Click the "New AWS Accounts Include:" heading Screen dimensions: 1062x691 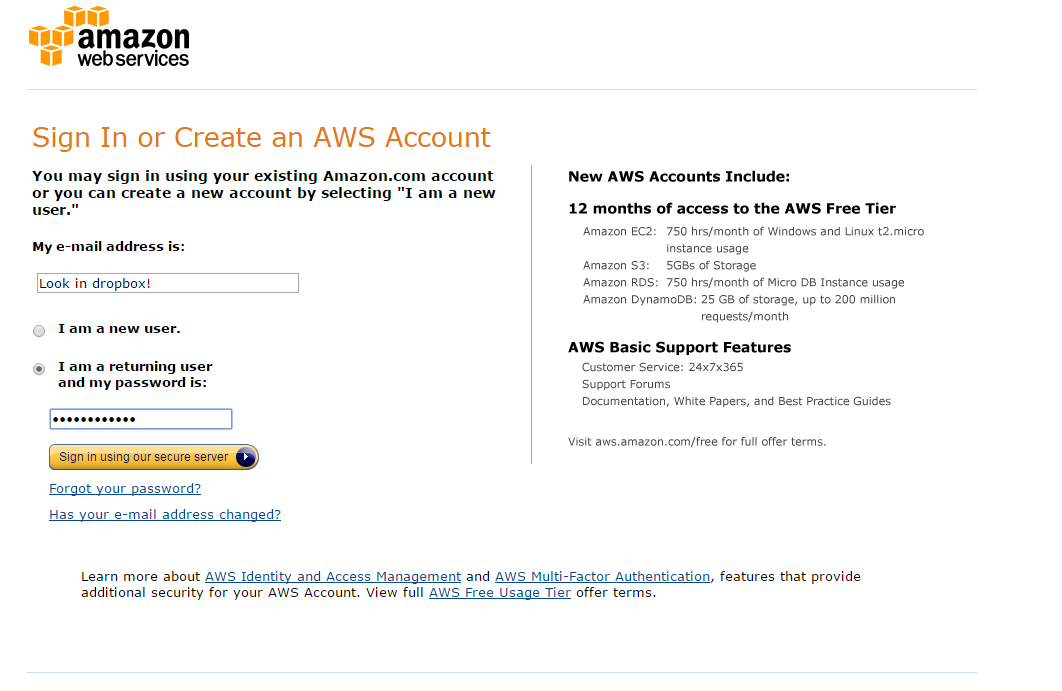(x=679, y=177)
